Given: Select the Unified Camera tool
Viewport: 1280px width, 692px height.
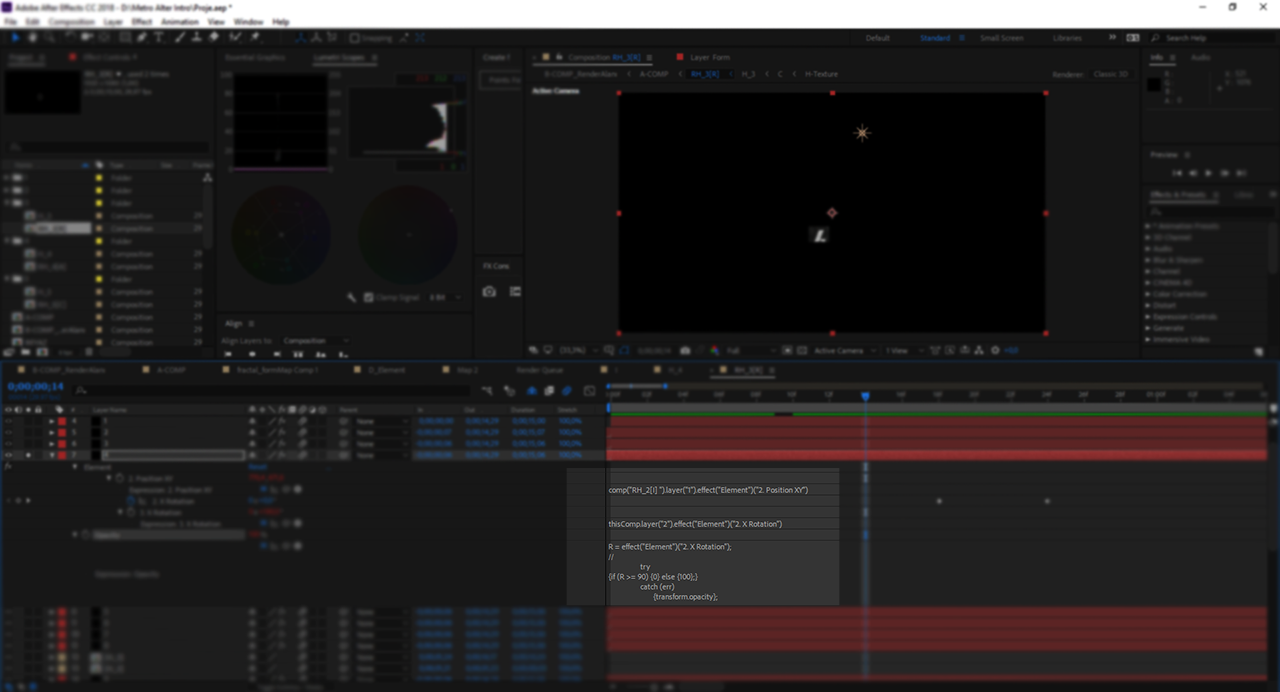Looking at the screenshot, I should (x=88, y=38).
